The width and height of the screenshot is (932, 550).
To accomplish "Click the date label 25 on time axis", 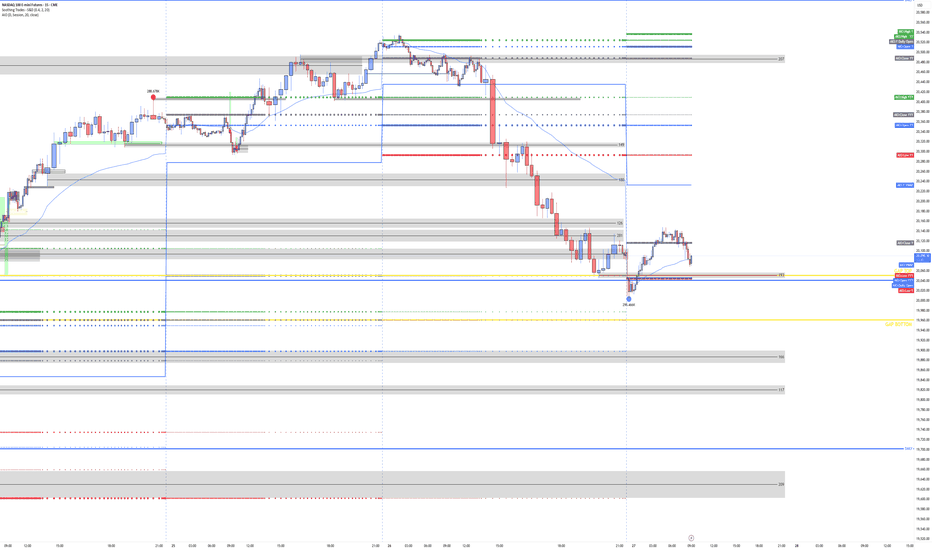I will [173, 545].
